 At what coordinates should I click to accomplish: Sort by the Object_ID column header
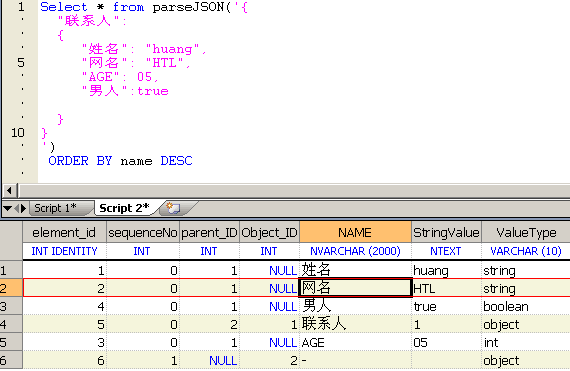point(269,232)
